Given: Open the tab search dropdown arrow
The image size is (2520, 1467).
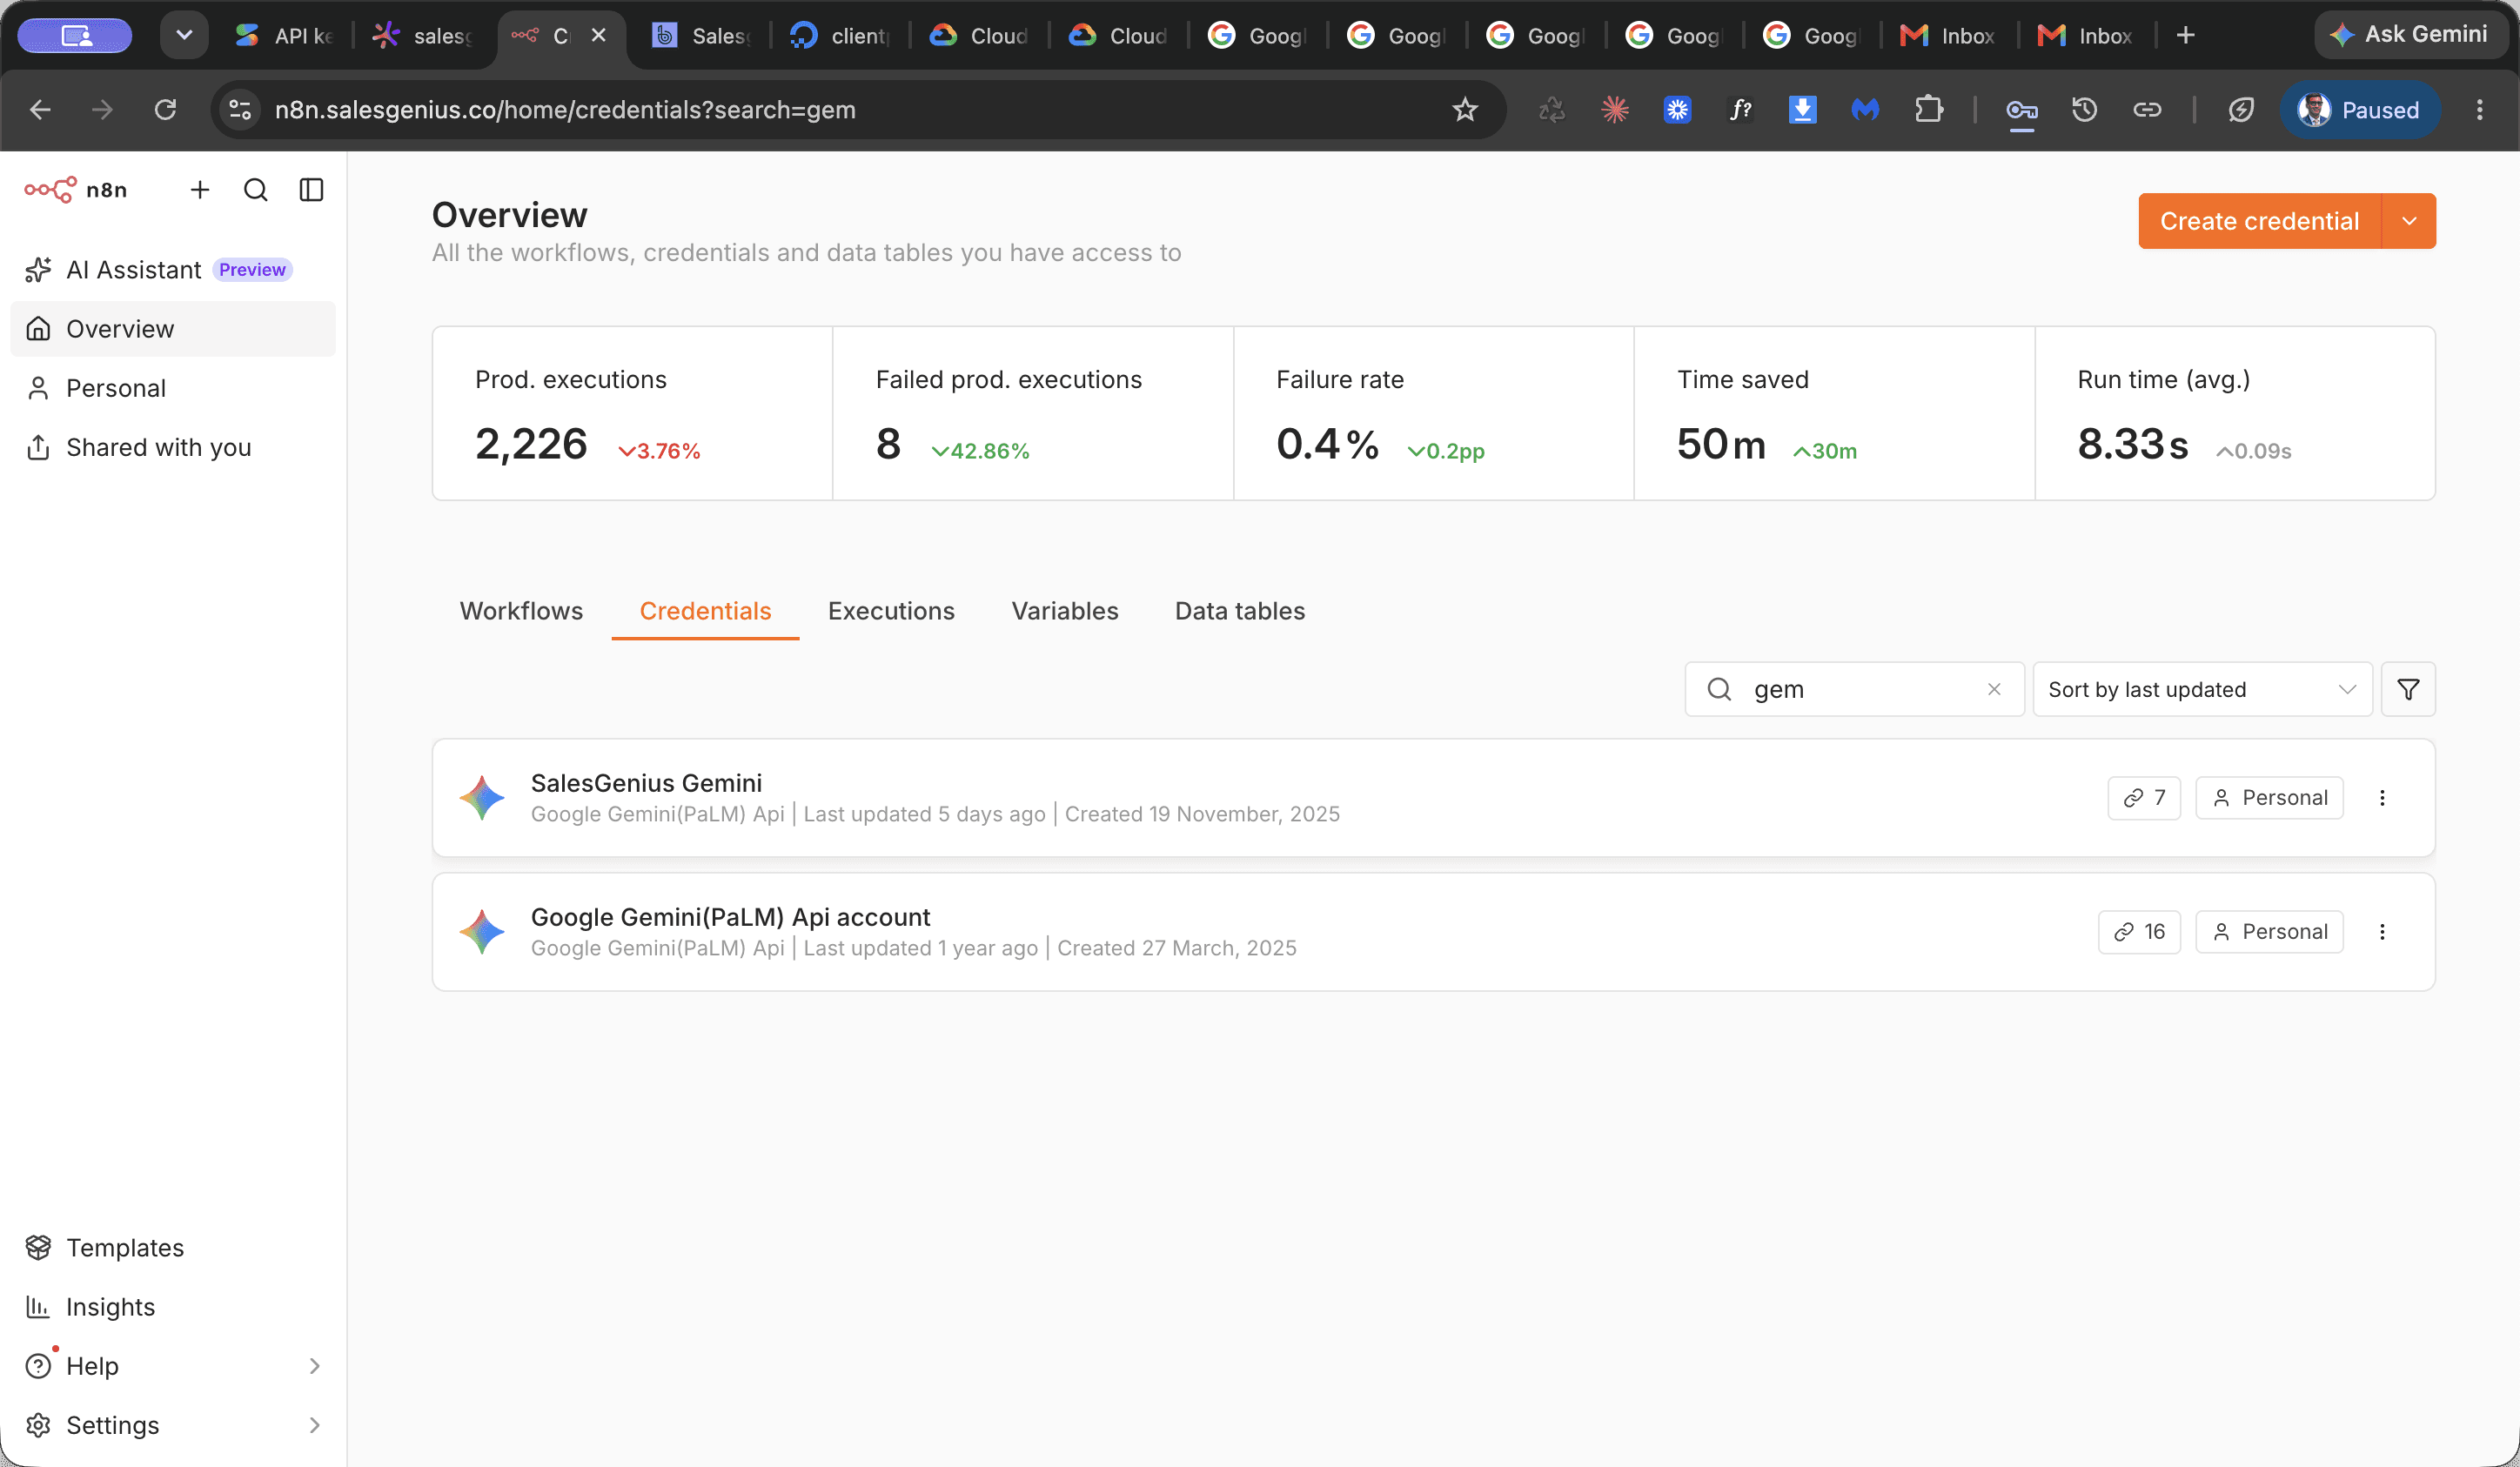Looking at the screenshot, I should pos(184,36).
